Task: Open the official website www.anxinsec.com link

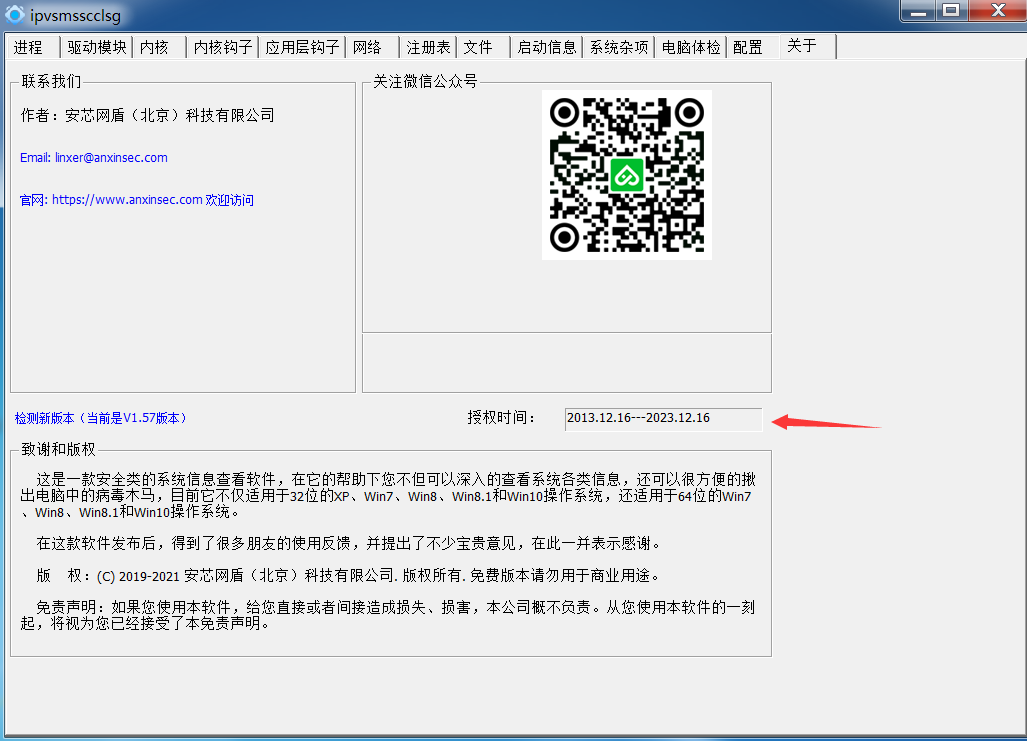Action: pyautogui.click(x=137, y=200)
